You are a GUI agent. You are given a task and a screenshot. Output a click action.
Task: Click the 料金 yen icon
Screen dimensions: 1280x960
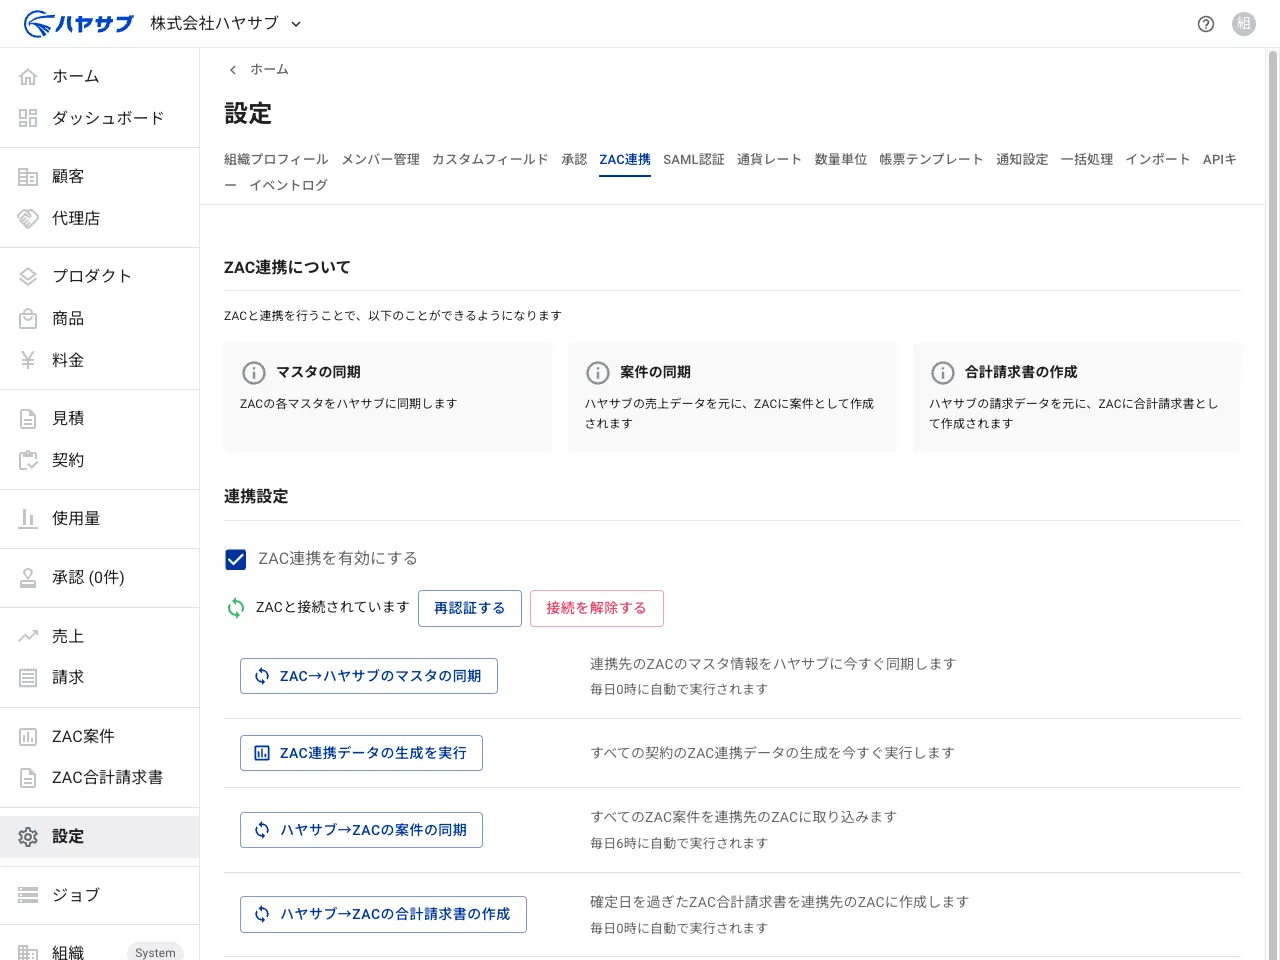[x=28, y=360]
